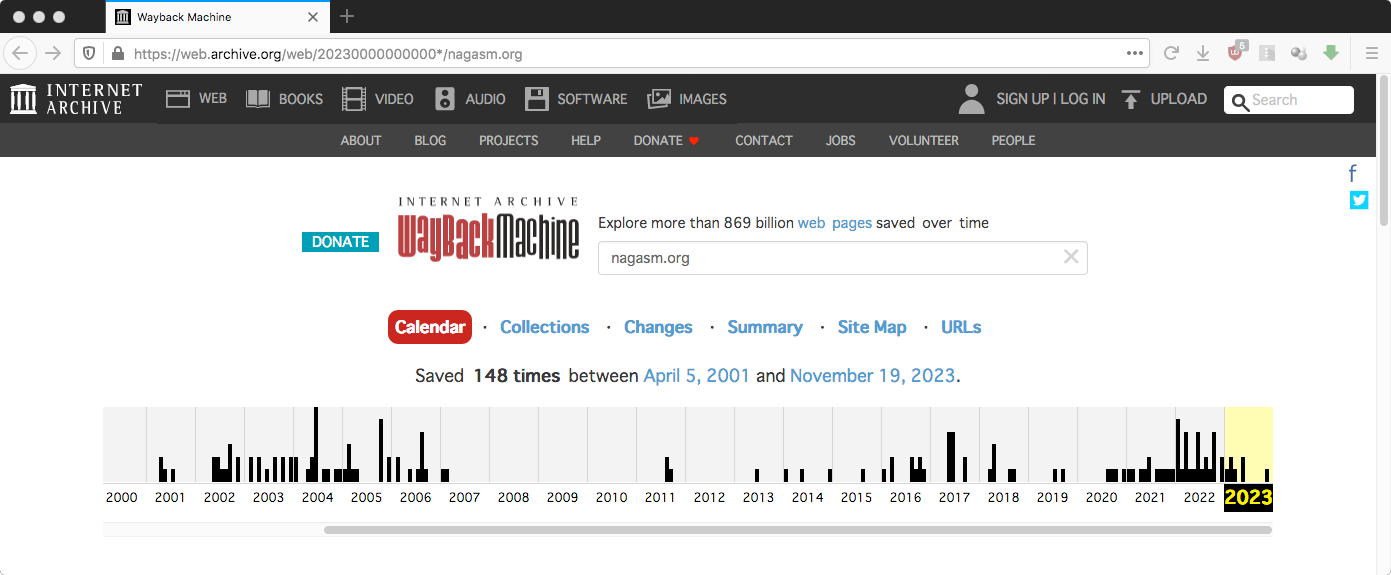Share page via Twitter icon
Screen dimensions: 1391x575
coord(1359,200)
